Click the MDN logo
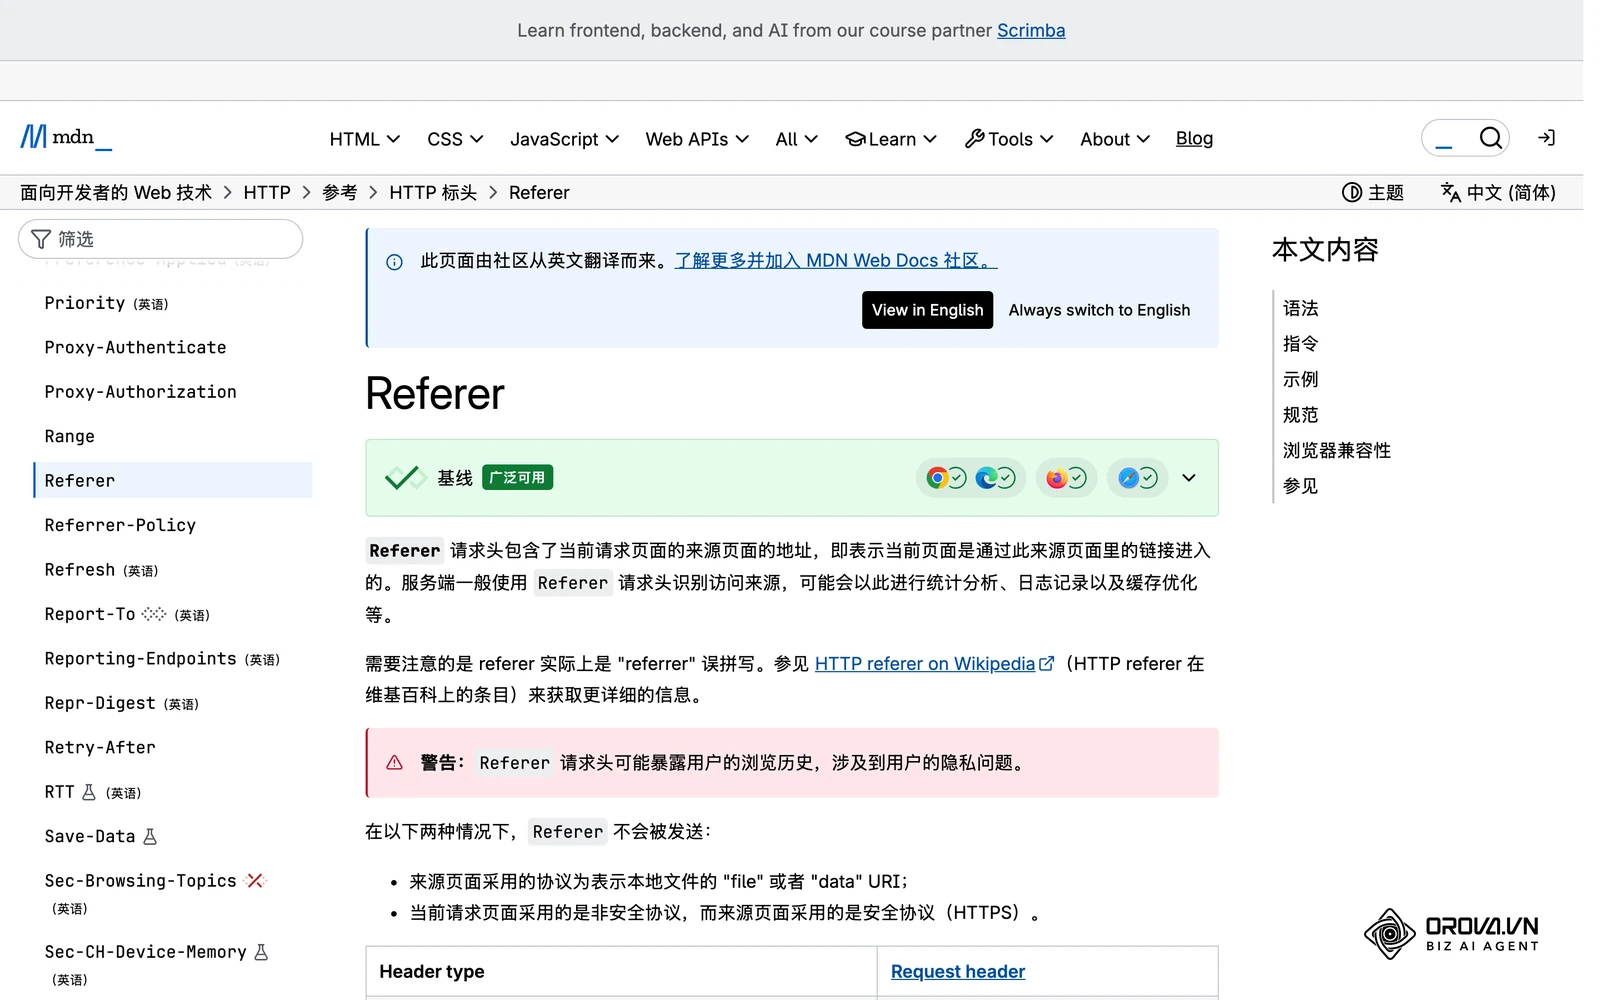Screen dimensions: 1600x1000 66,137
